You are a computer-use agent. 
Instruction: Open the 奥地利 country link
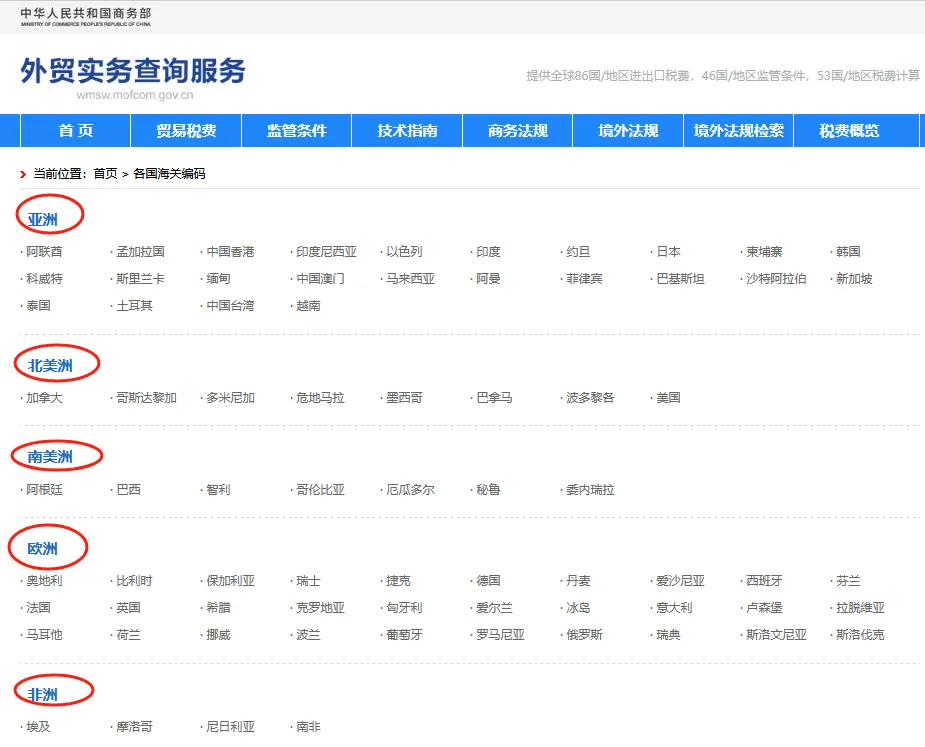44,581
